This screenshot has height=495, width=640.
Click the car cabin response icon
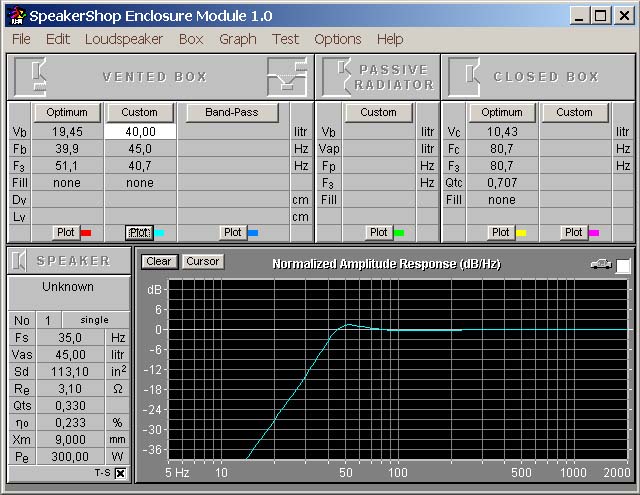point(601,265)
